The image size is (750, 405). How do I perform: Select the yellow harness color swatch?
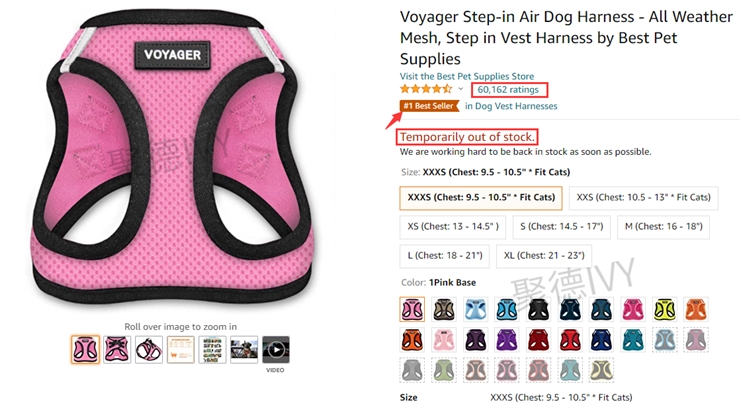[665, 309]
